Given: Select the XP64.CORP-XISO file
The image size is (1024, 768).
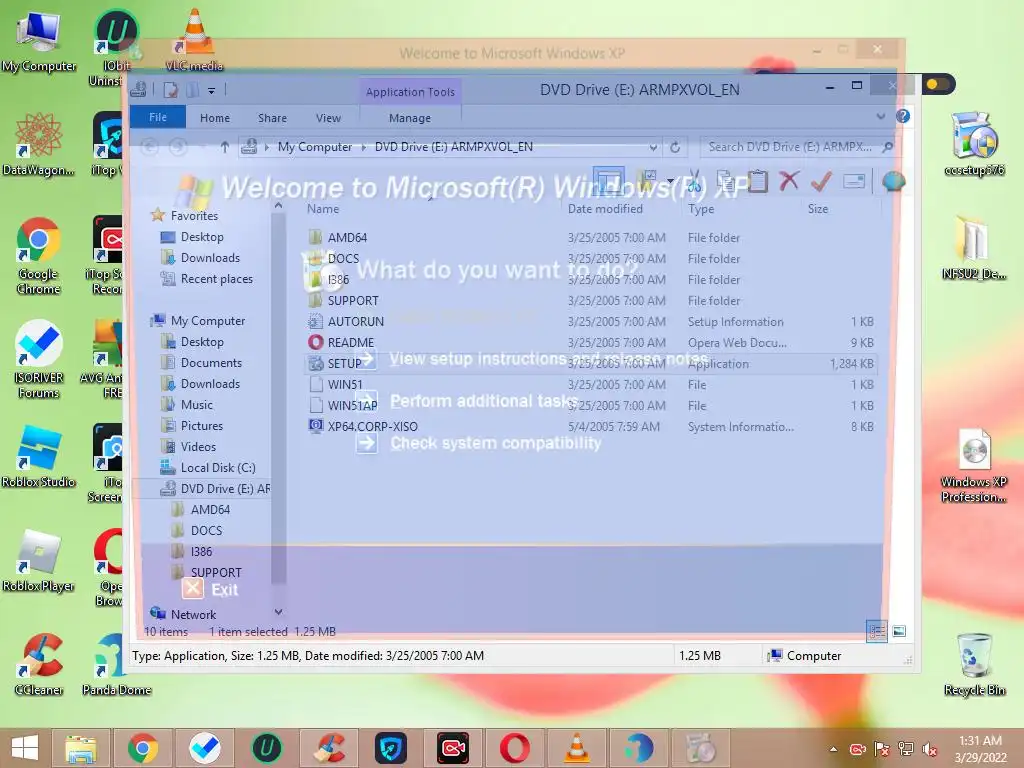Looking at the screenshot, I should click(372, 426).
